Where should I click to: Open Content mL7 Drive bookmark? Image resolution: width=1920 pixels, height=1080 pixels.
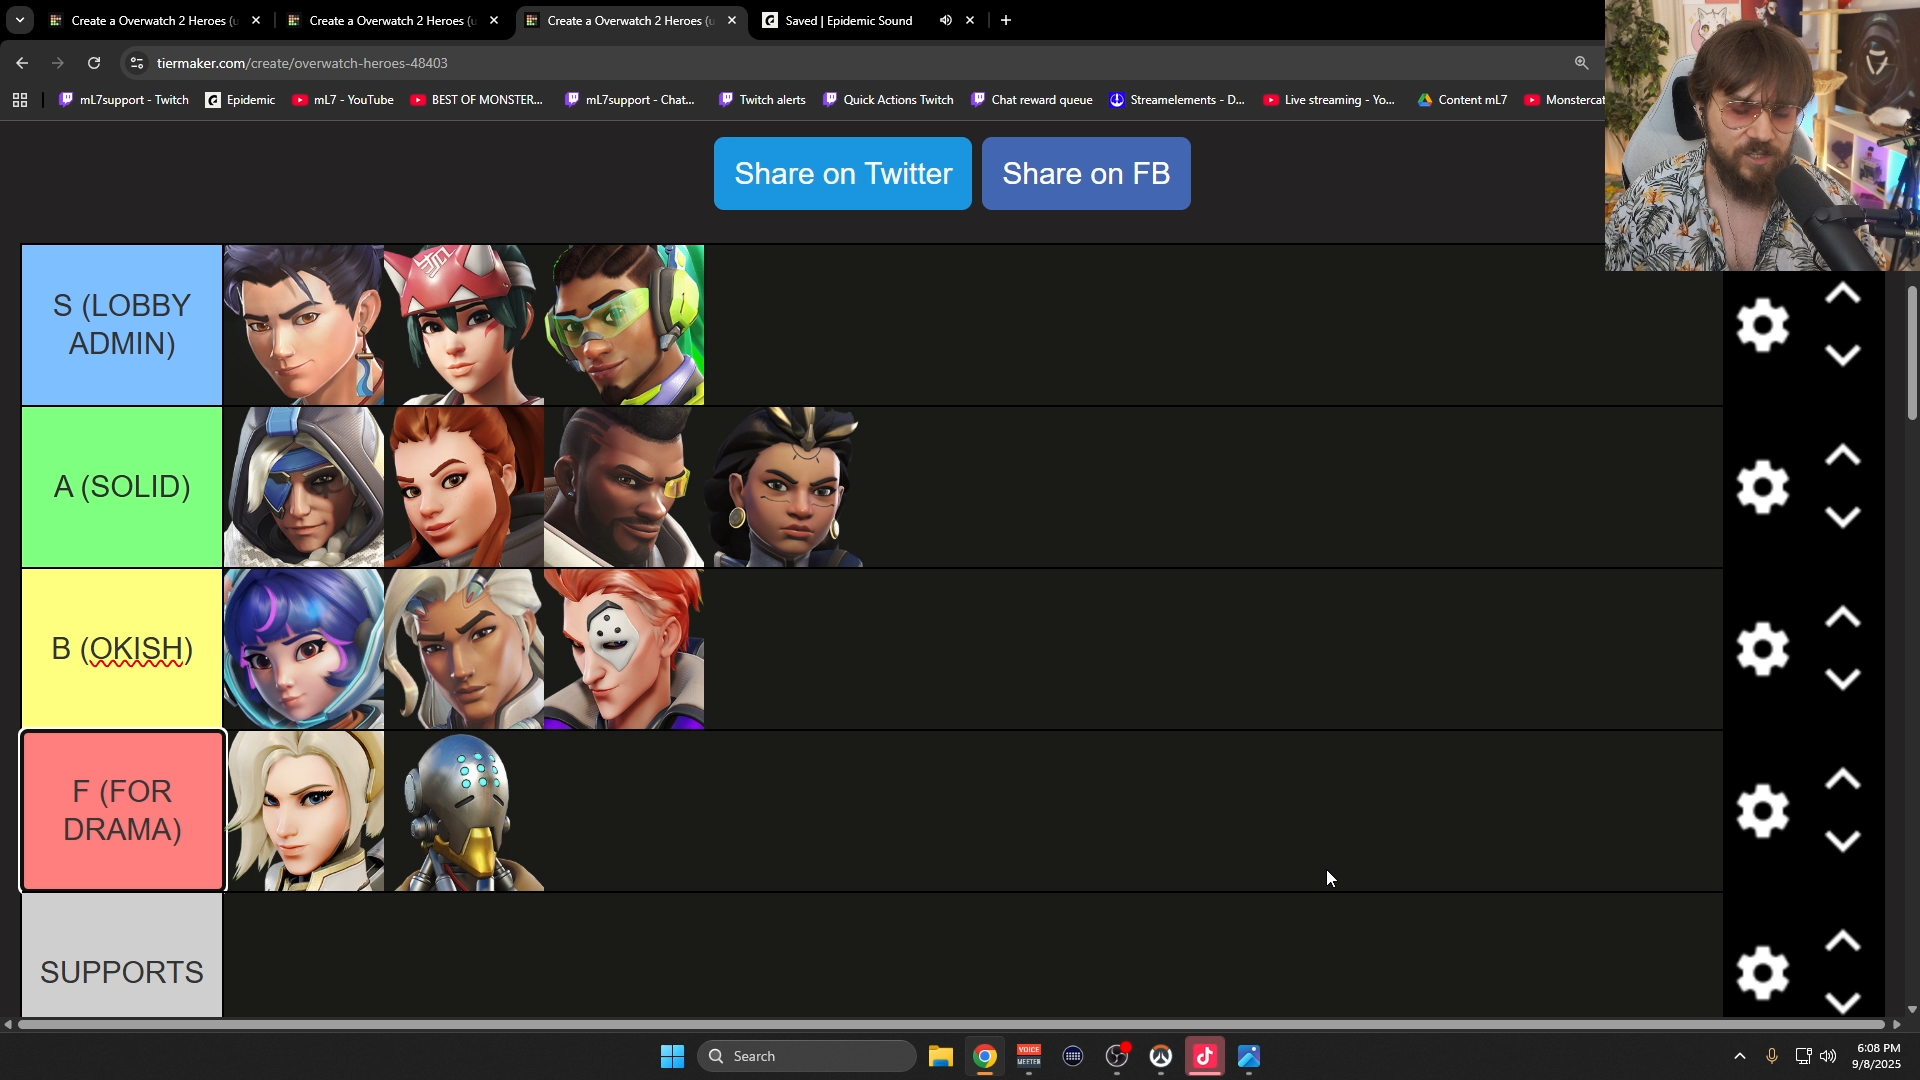[x=1462, y=100]
